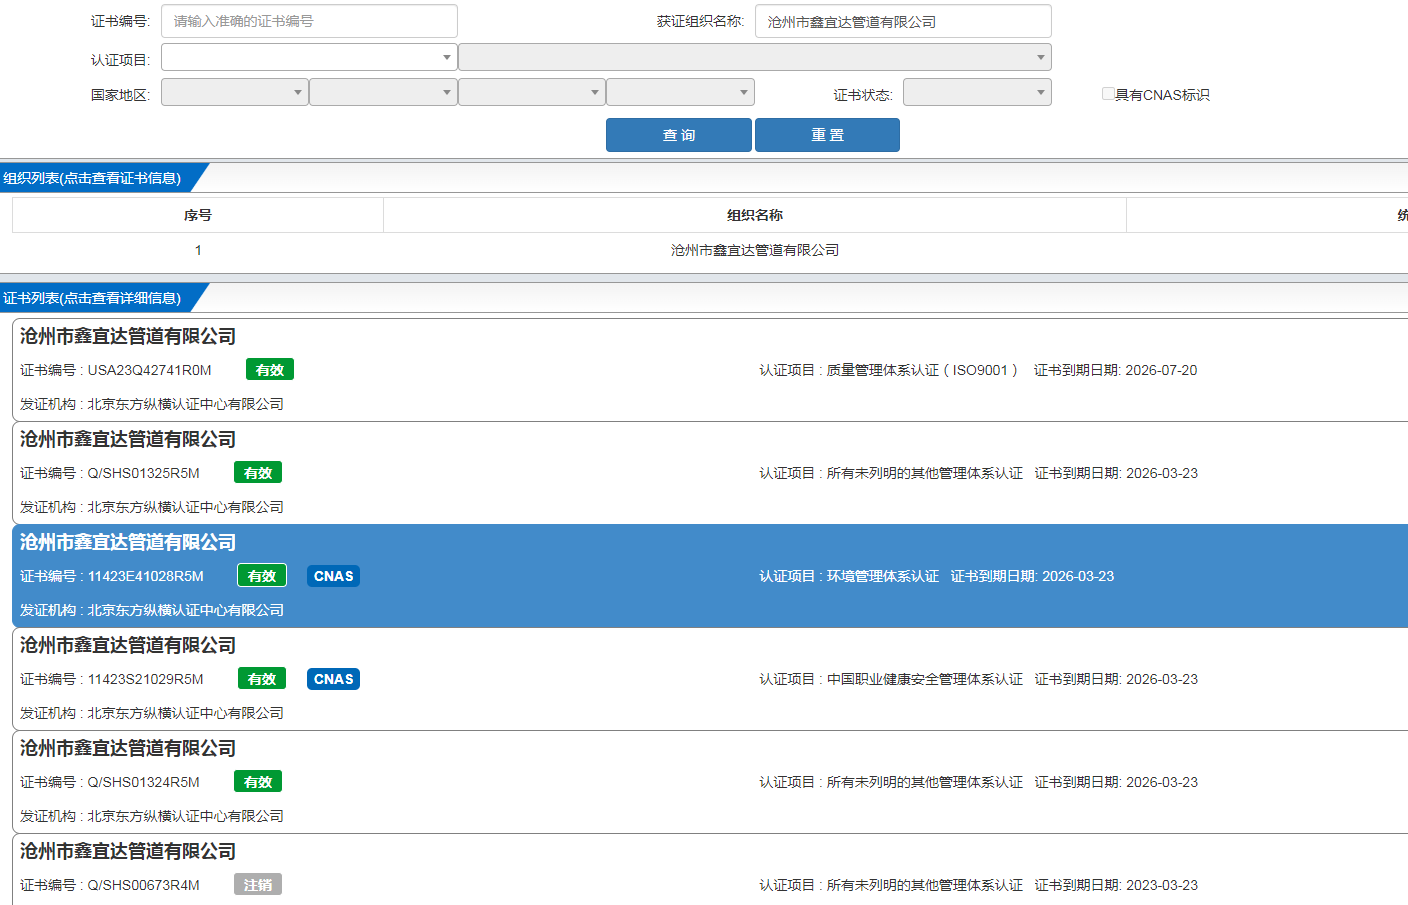Open the 证书状态 dropdown

[x=977, y=92]
